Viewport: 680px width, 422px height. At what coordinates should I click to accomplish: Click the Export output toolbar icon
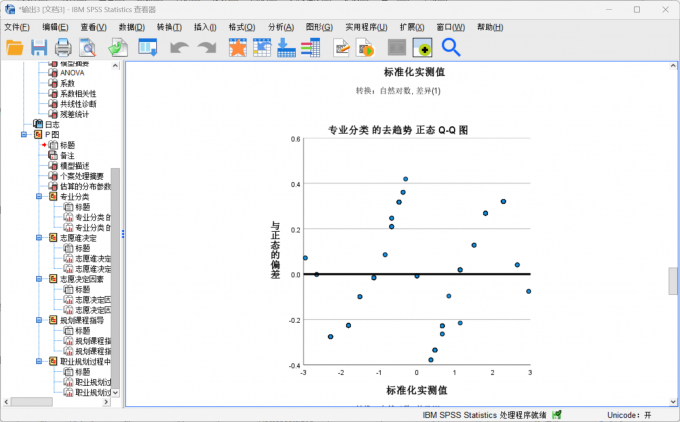click(x=117, y=47)
